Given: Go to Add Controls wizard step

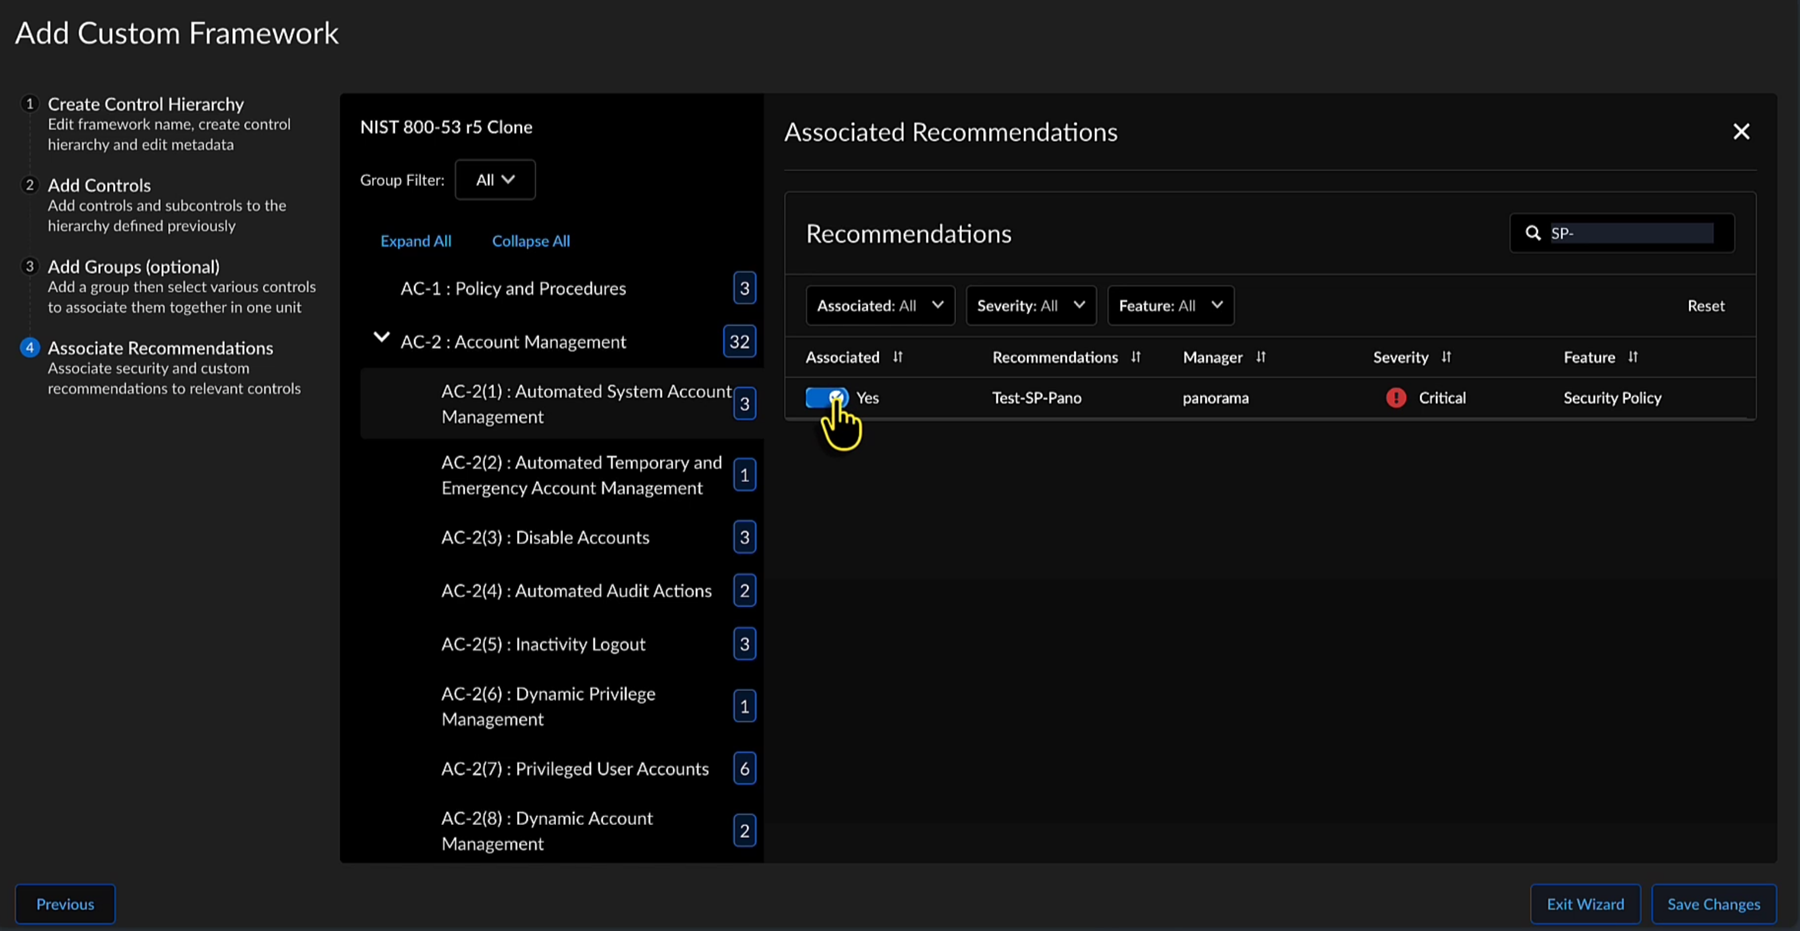Looking at the screenshot, I should coord(99,185).
